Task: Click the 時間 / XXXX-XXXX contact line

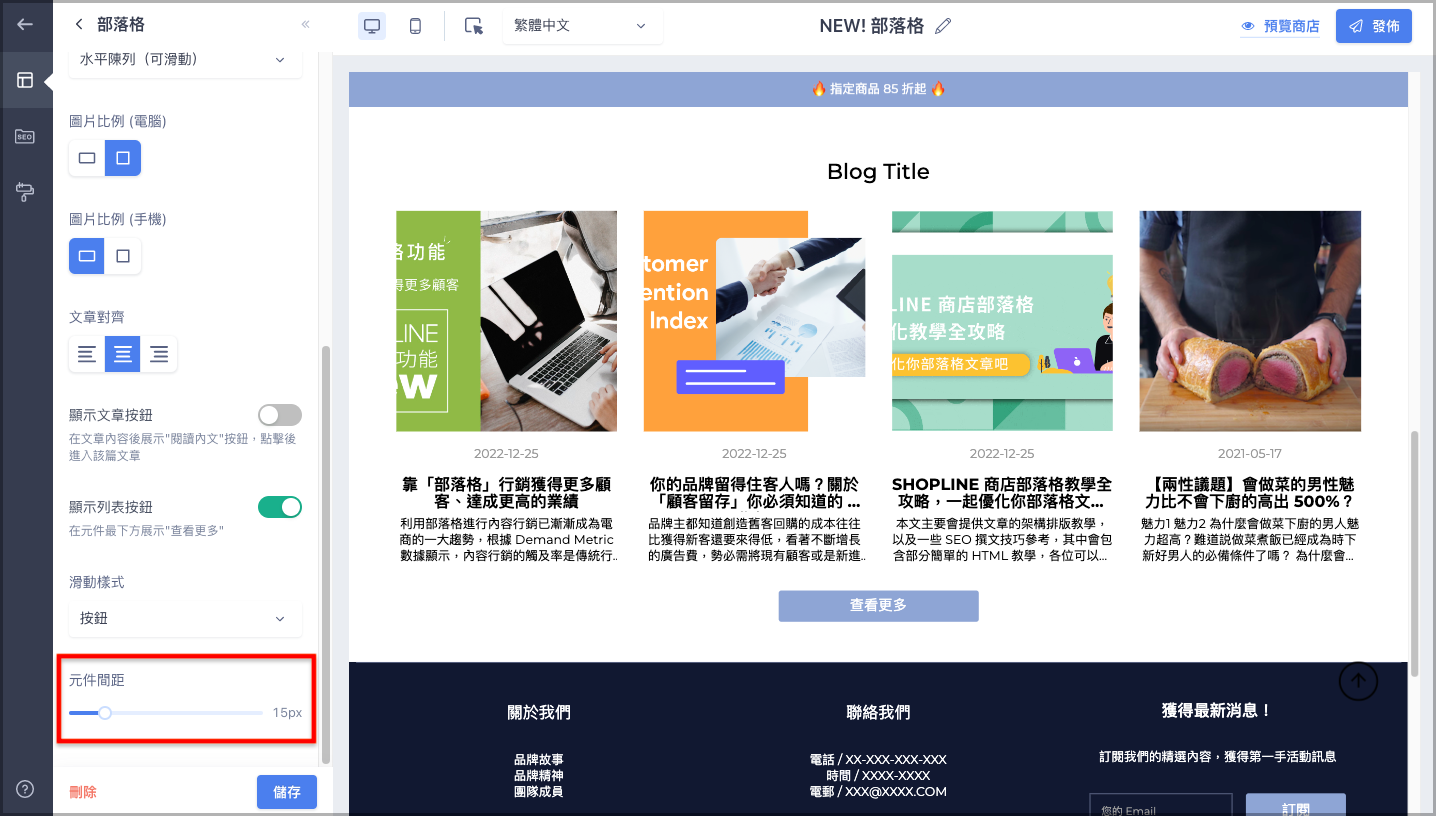Action: (x=878, y=776)
